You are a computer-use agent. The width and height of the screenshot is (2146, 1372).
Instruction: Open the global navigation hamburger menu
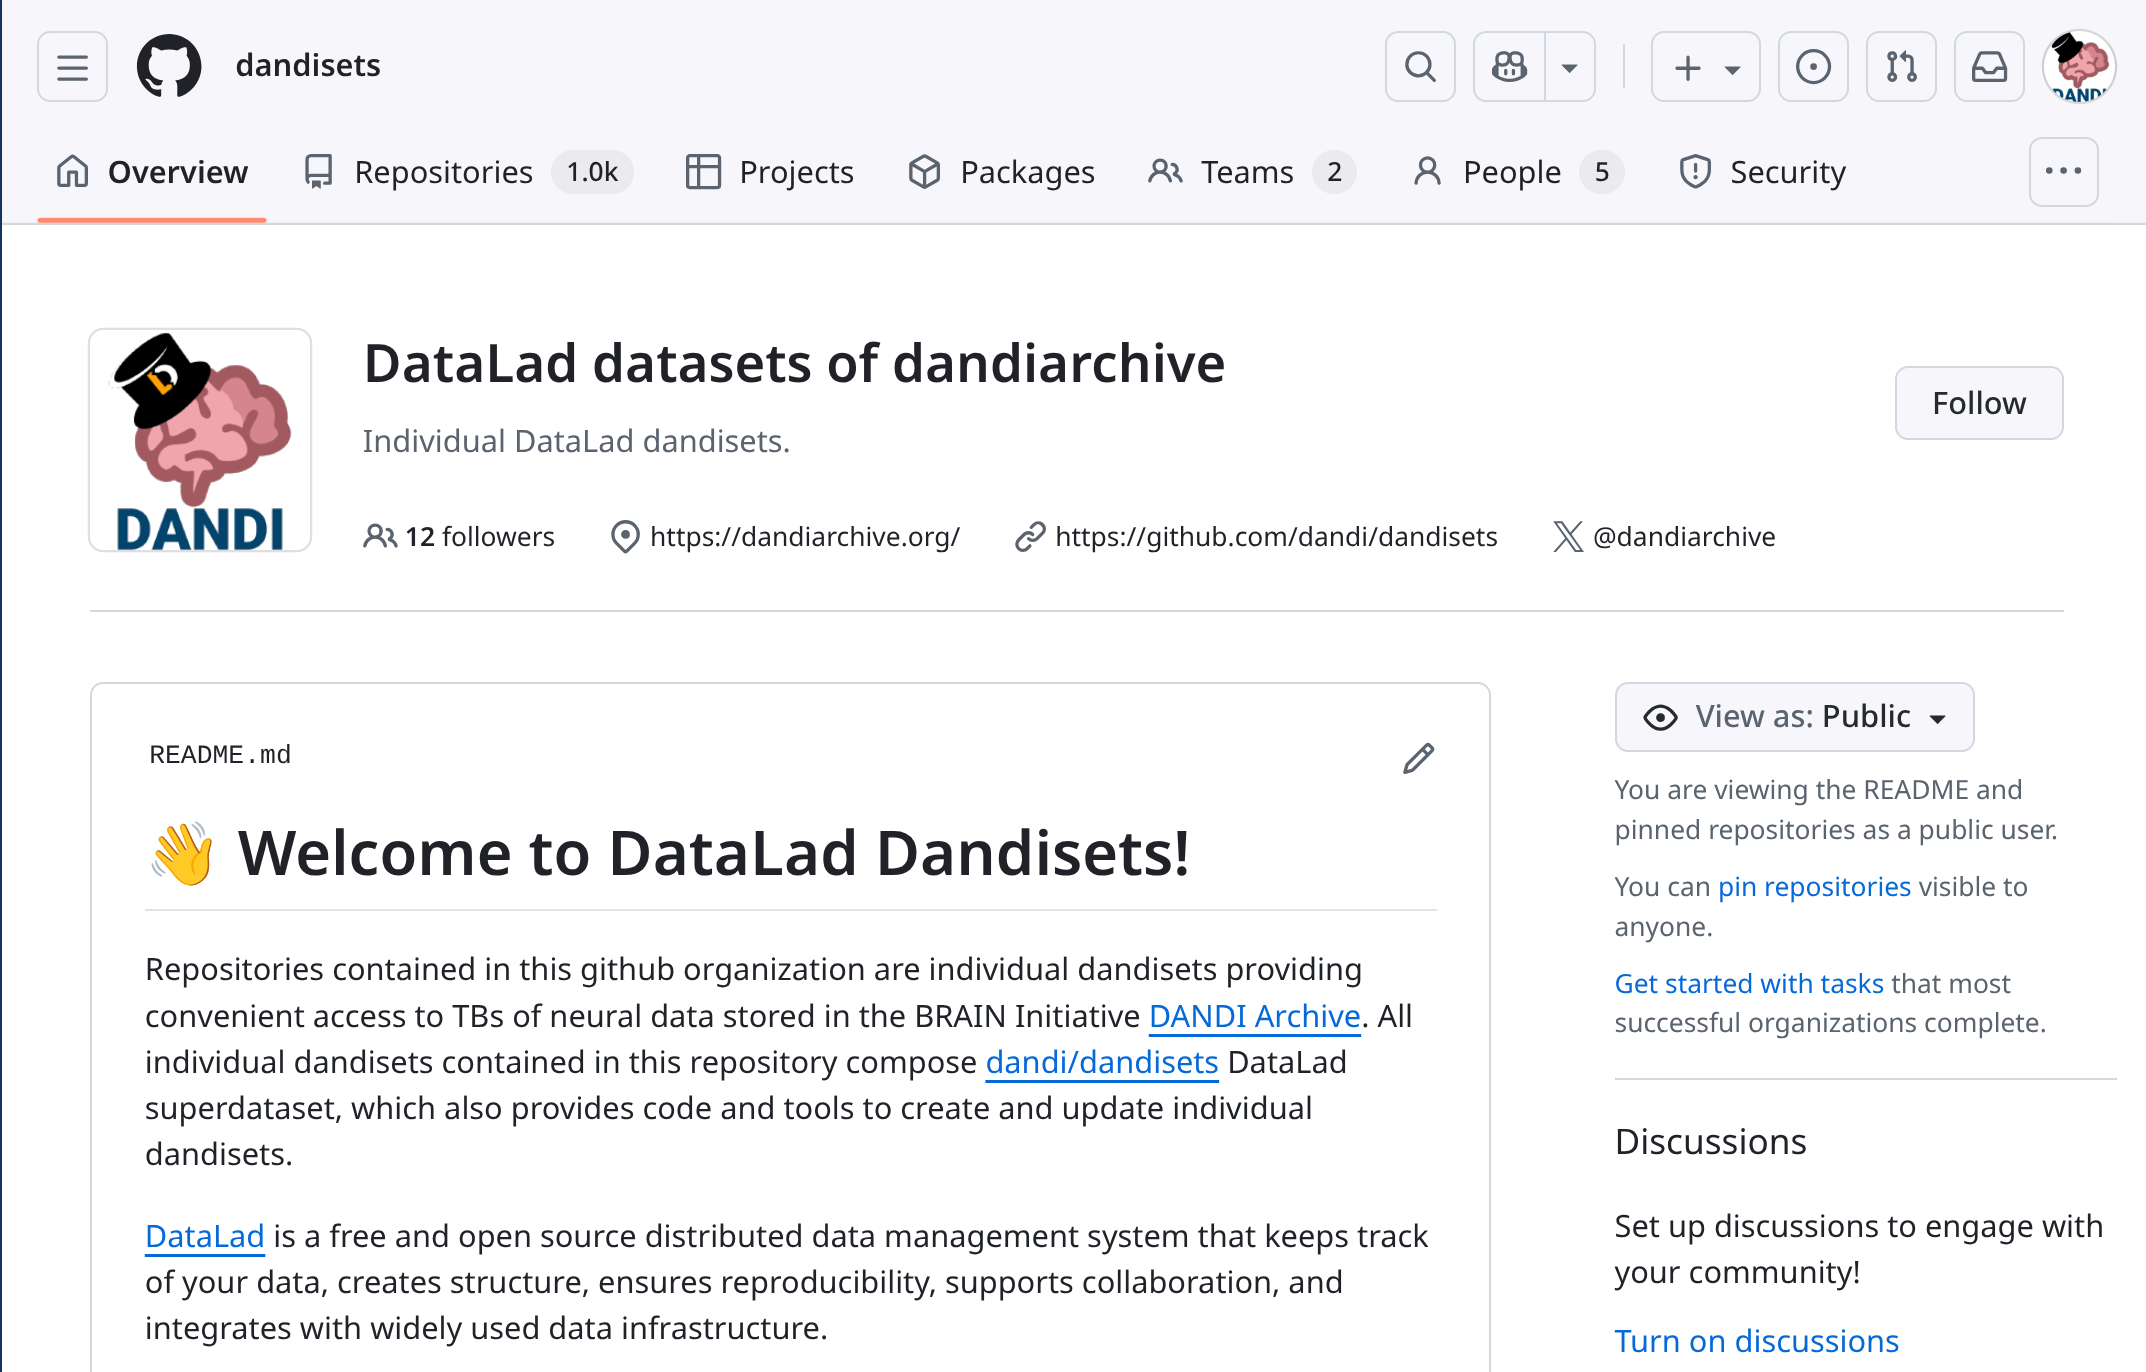[x=71, y=66]
